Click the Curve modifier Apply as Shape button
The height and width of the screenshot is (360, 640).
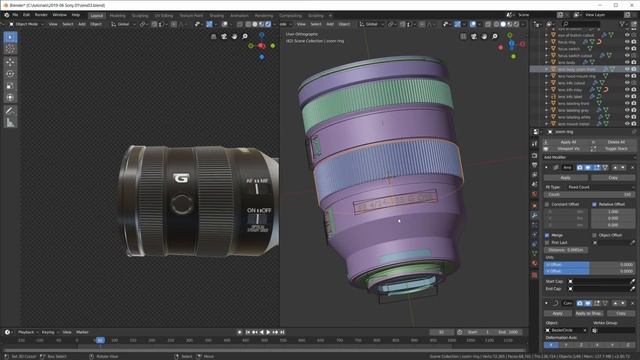pos(588,313)
